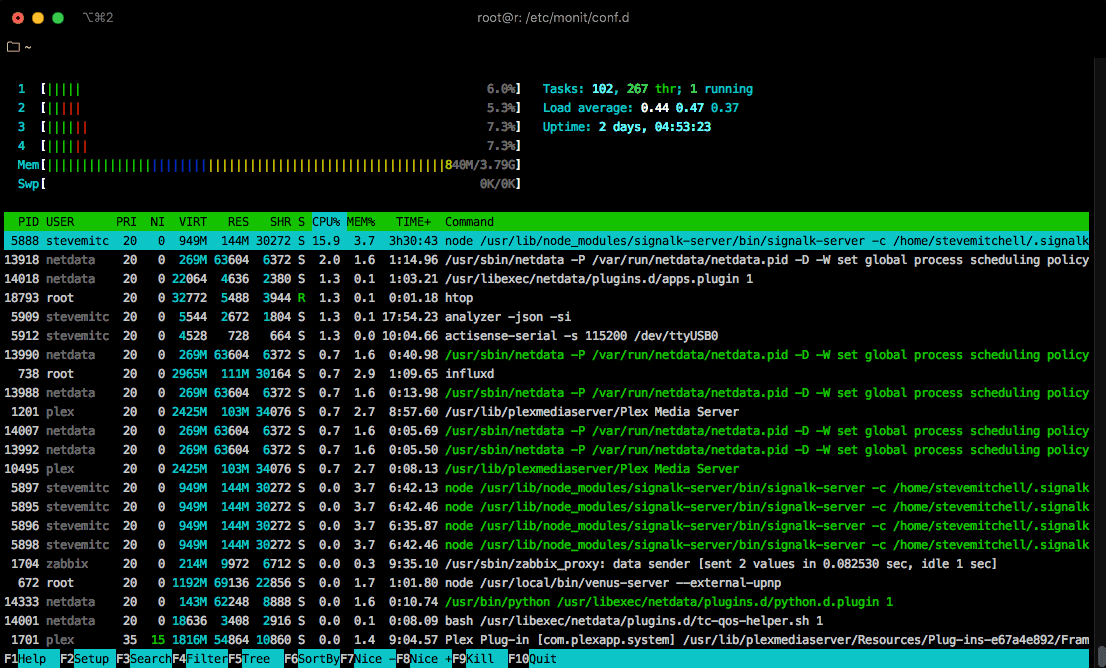This screenshot has width=1106, height=668.
Task: Select the analyzer -json -si process row
Action: [x=547, y=317]
